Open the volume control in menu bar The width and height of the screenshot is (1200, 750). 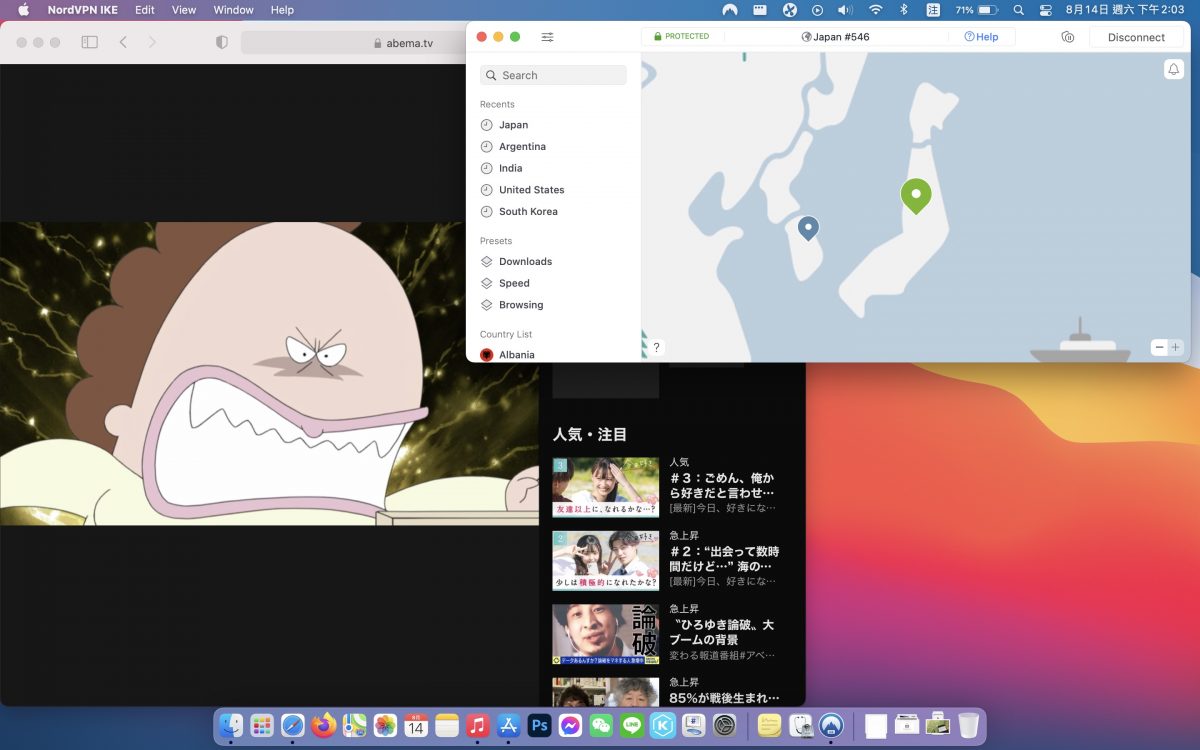click(845, 10)
